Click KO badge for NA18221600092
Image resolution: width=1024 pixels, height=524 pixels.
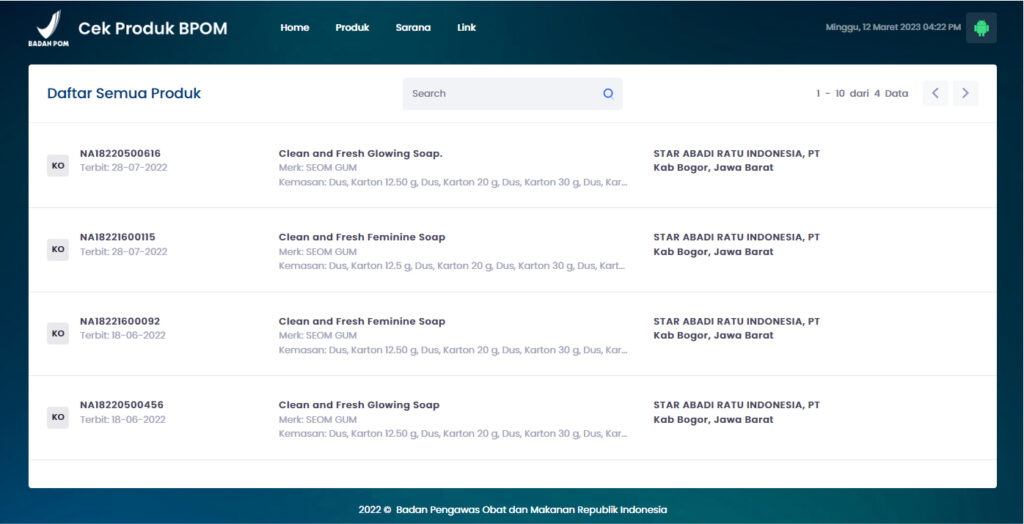point(58,333)
